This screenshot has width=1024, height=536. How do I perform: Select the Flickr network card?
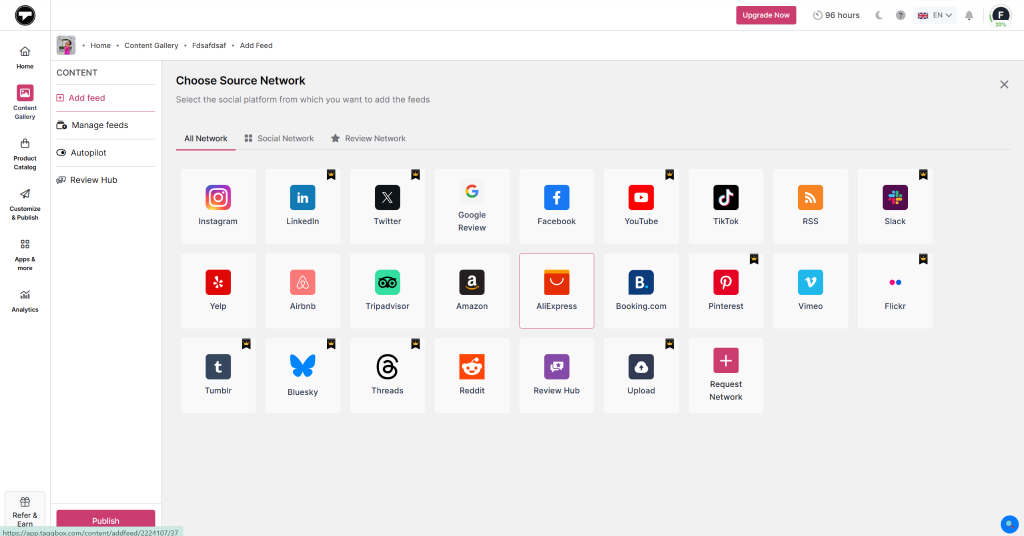(895, 291)
